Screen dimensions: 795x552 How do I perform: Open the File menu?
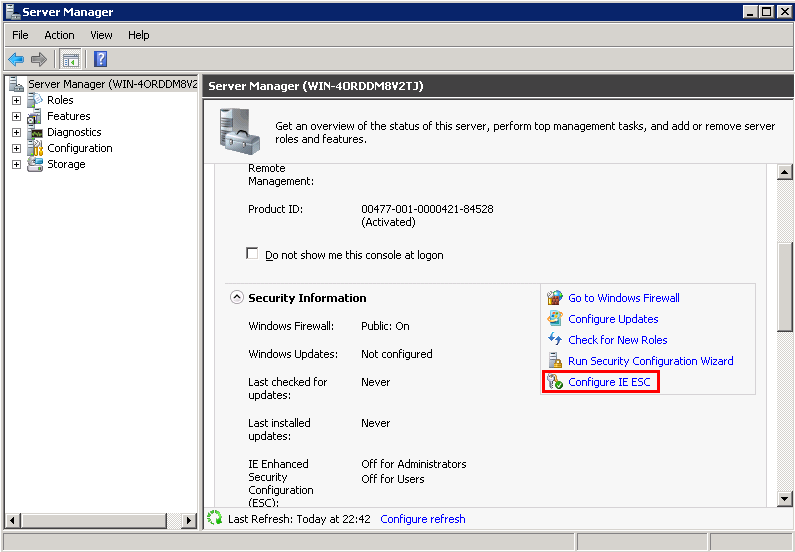click(x=20, y=35)
